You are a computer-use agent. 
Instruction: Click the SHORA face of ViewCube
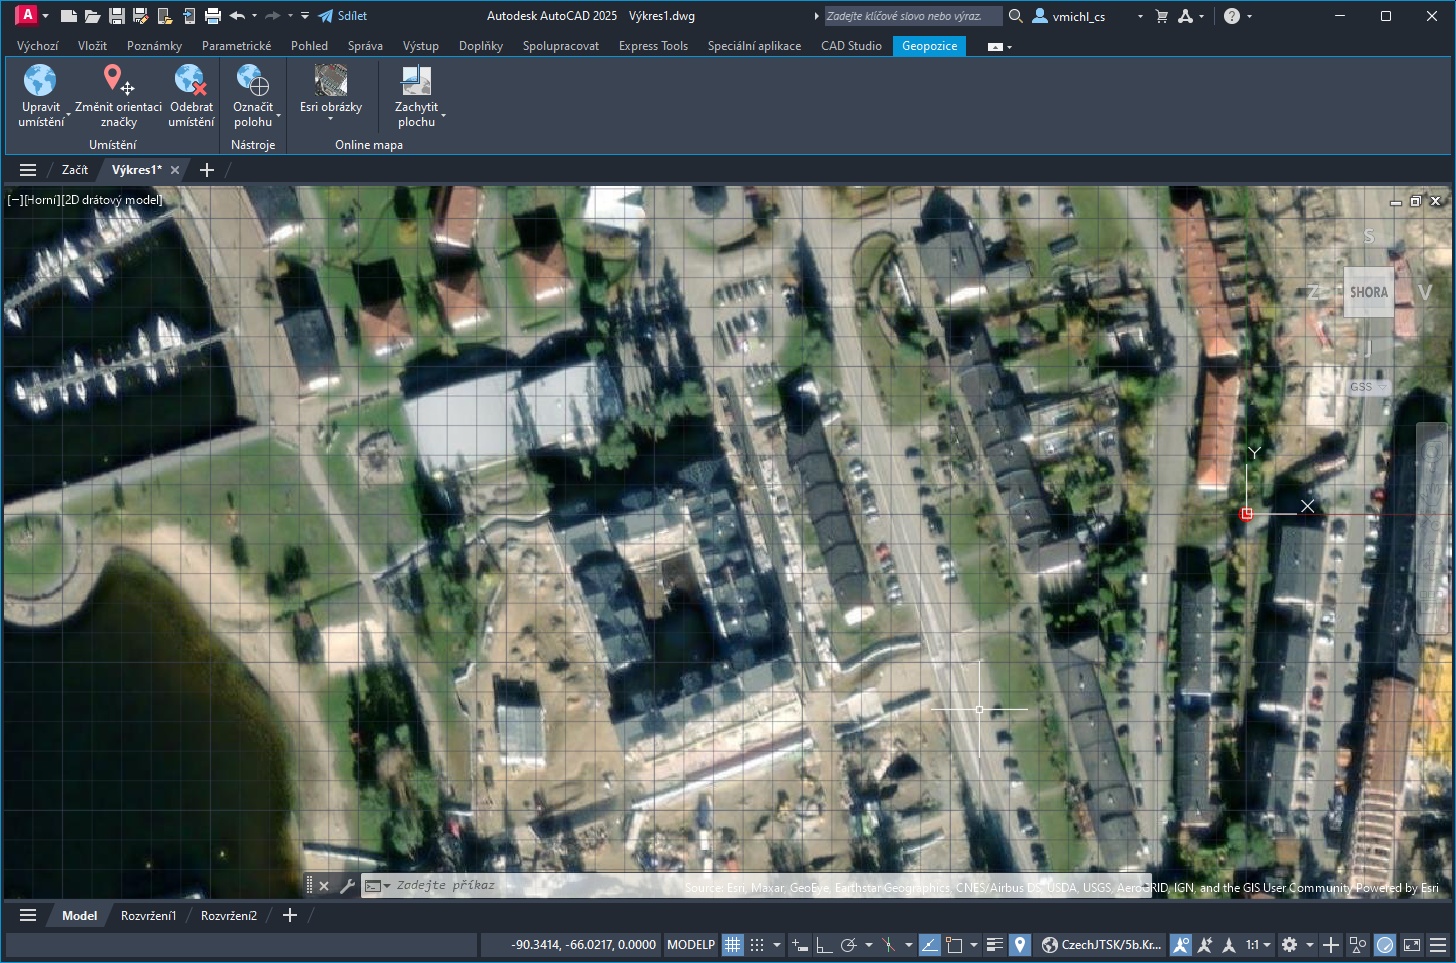[x=1368, y=292]
